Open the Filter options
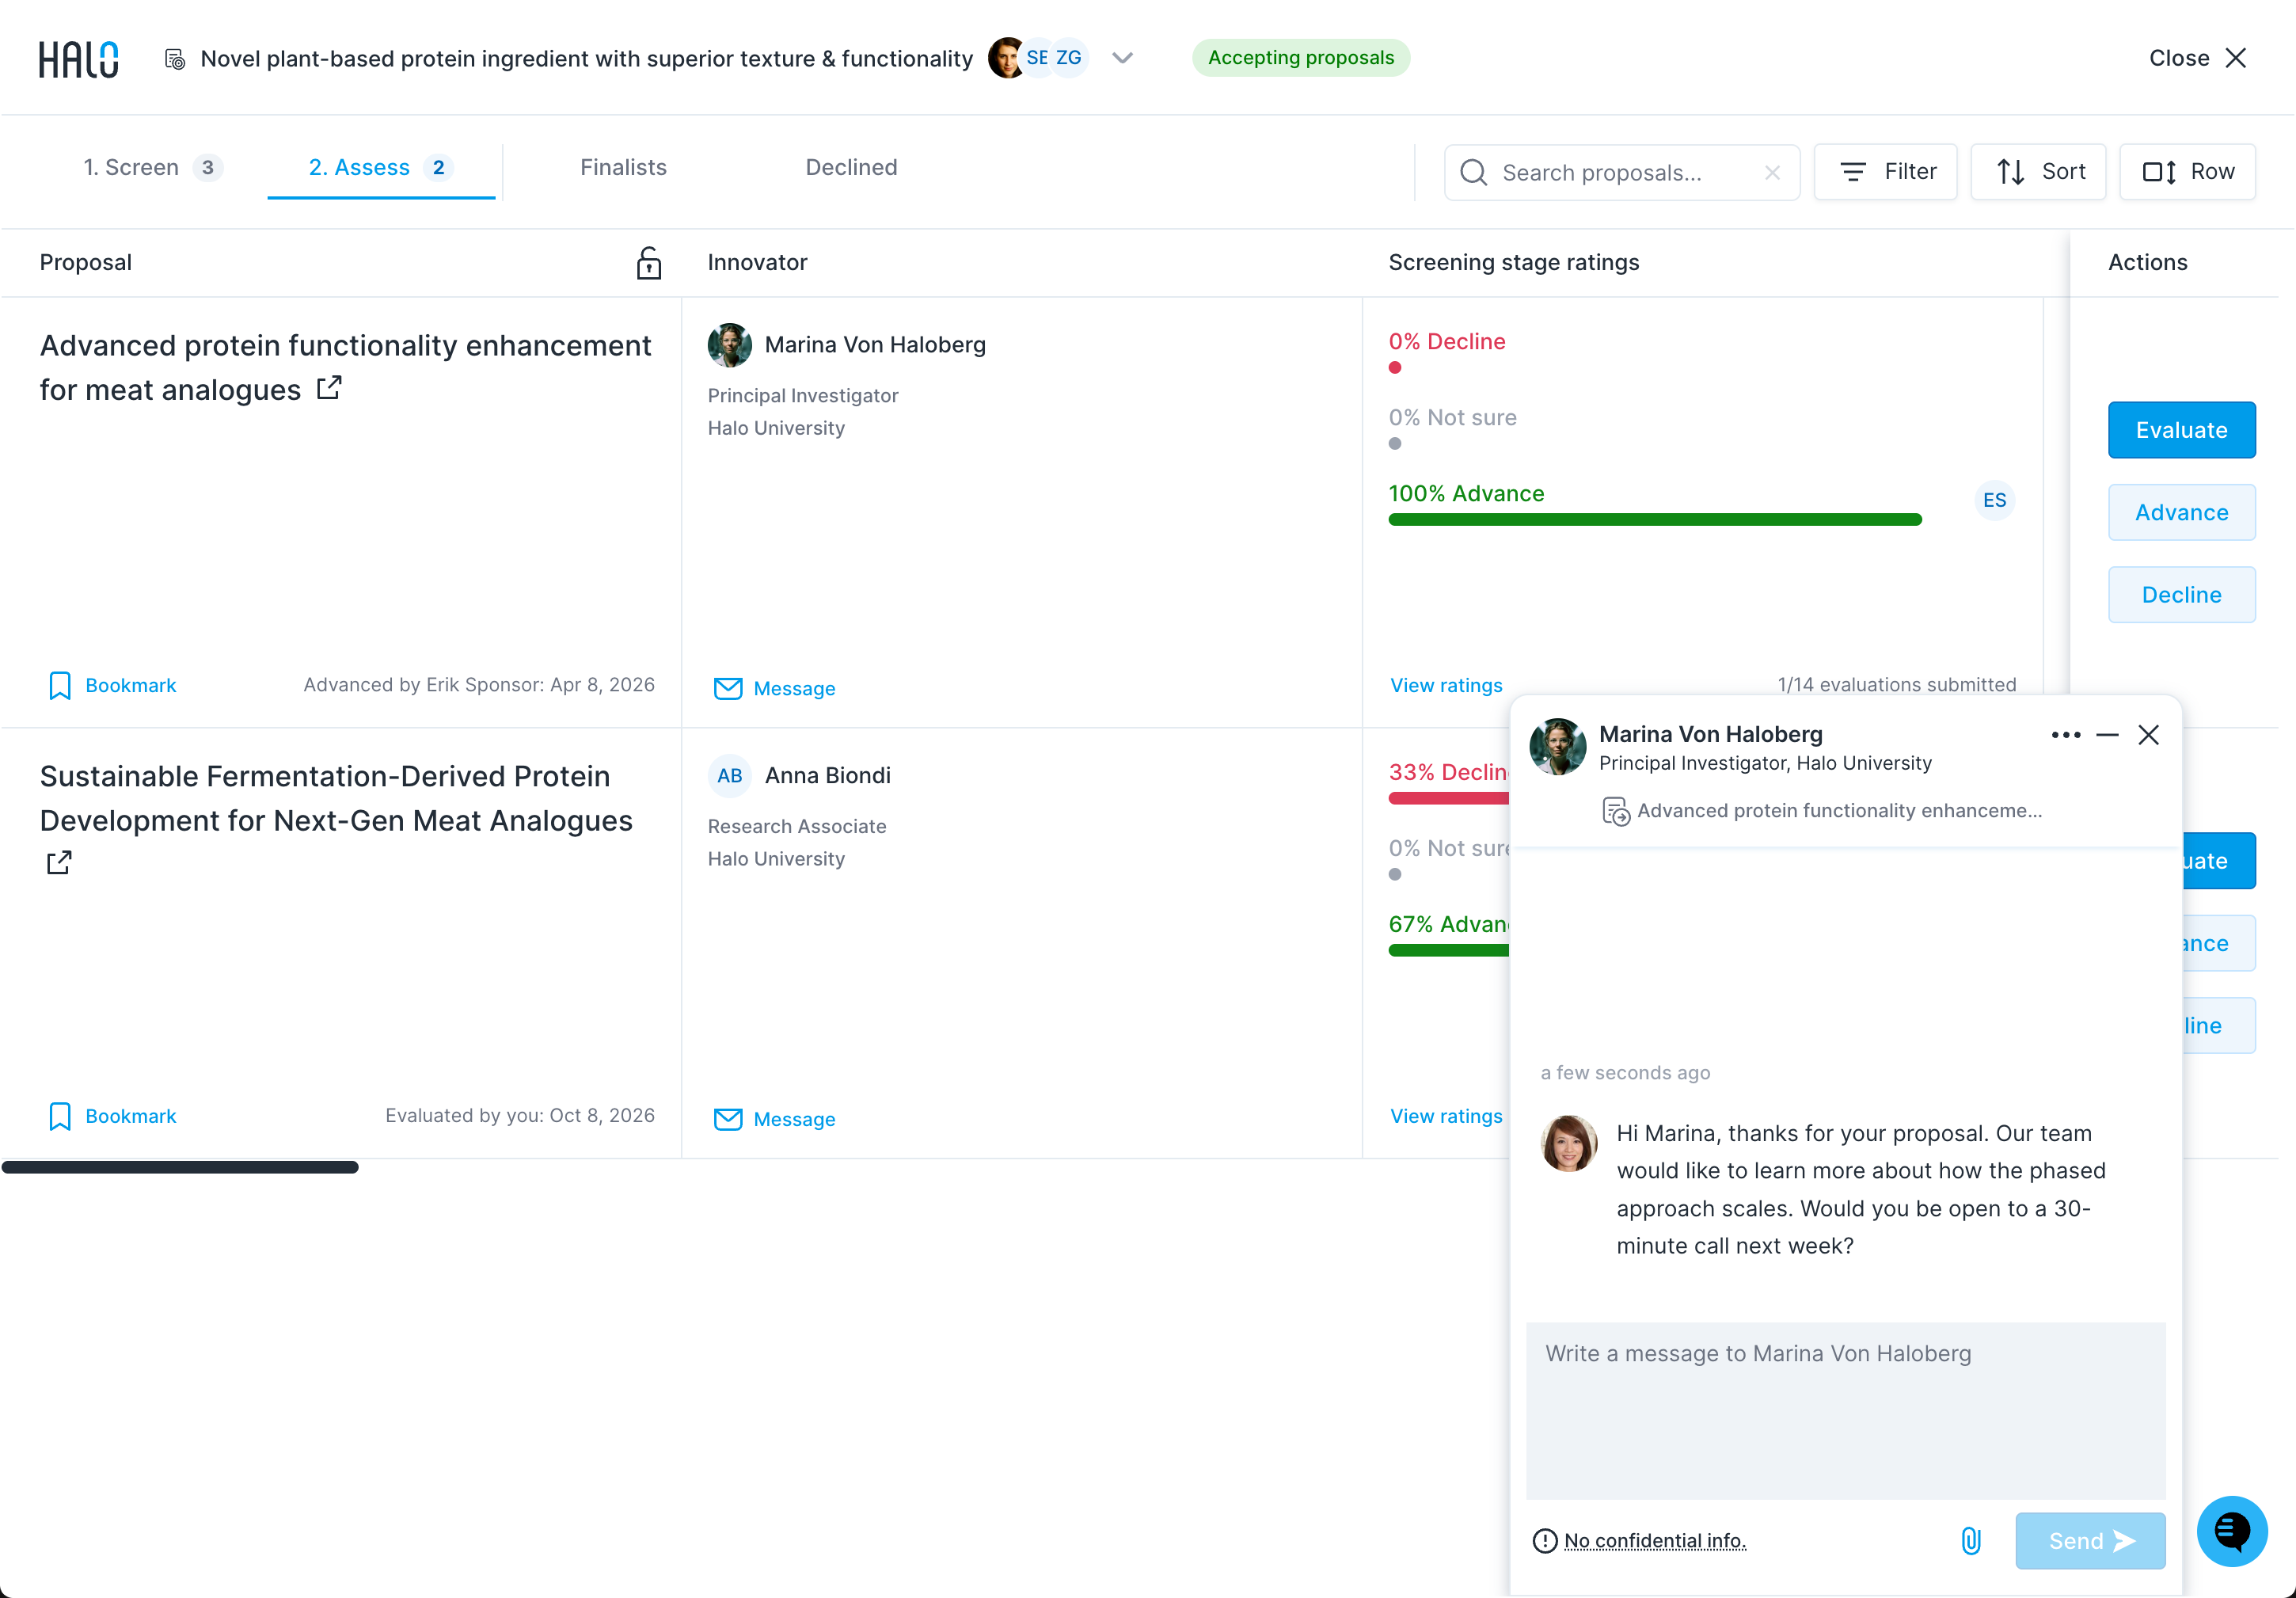 [x=1885, y=172]
